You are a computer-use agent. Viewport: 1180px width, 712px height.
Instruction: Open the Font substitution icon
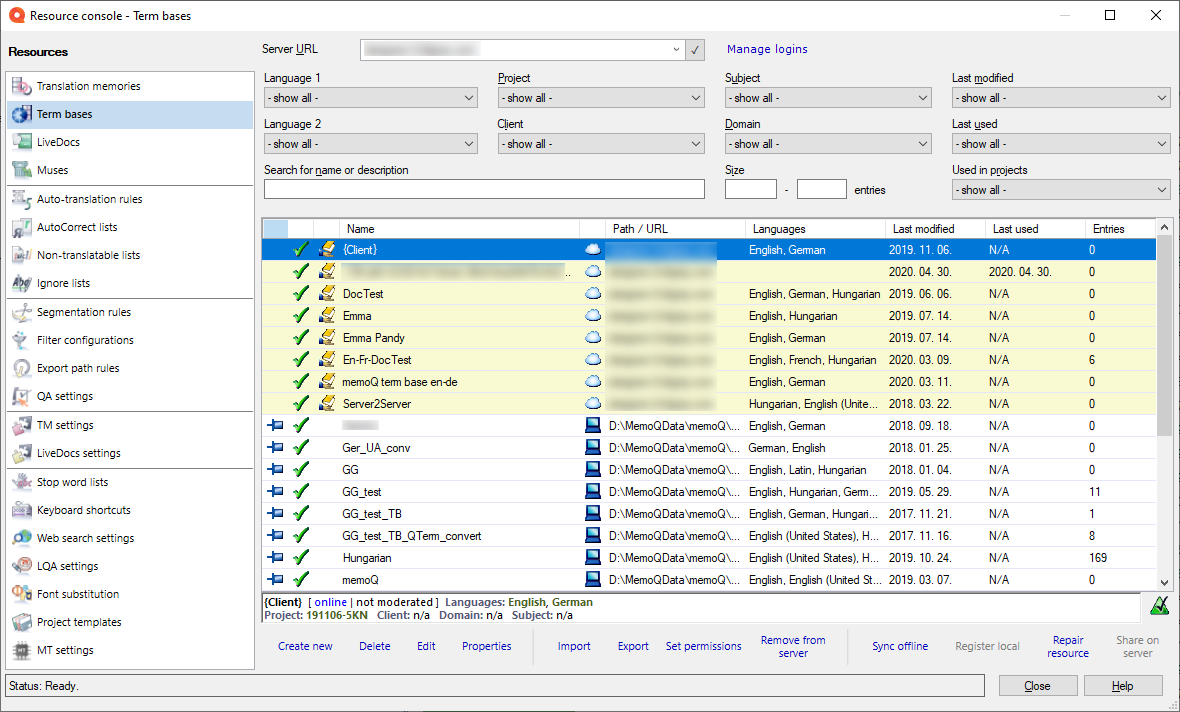(x=21, y=593)
